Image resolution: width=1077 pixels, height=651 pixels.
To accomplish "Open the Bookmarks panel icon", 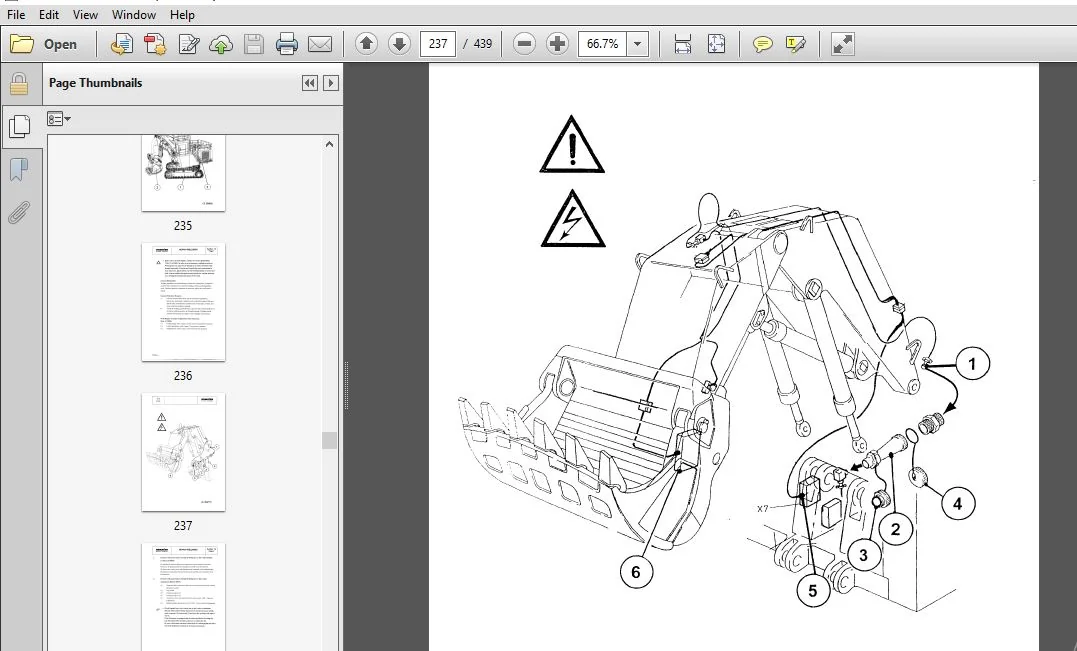I will 19,170.
